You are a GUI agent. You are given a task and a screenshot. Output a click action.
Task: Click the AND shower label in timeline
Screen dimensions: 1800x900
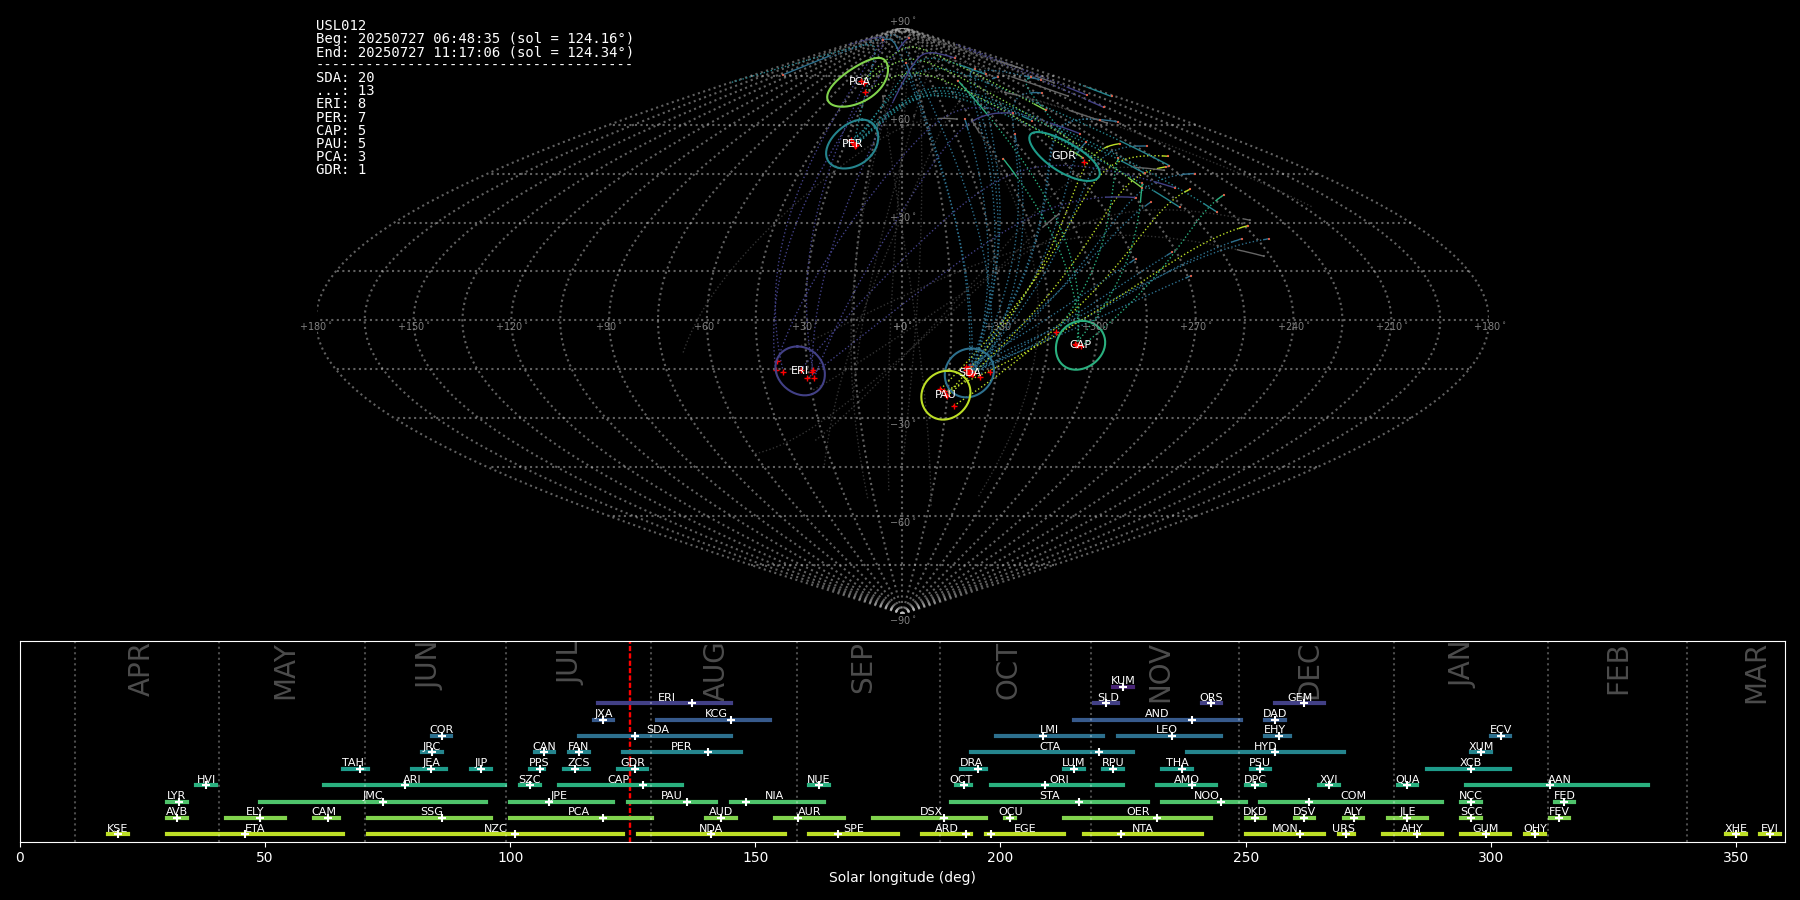pos(1157,714)
